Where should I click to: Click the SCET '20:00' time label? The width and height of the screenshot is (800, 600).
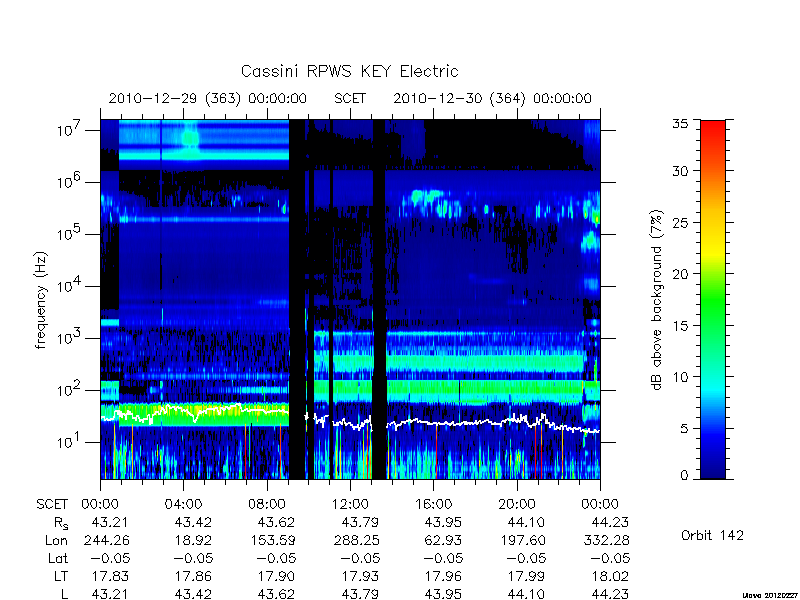click(516, 504)
